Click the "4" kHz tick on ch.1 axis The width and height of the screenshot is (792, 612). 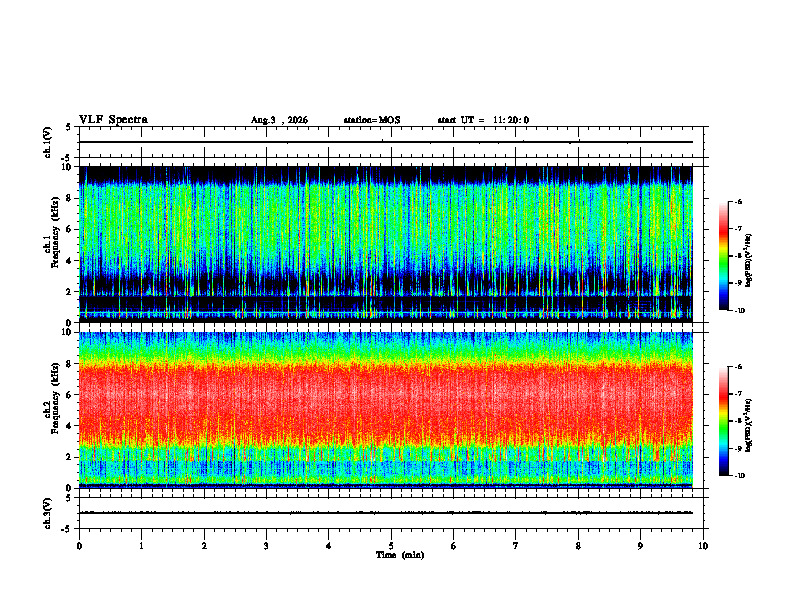pyautogui.click(x=70, y=261)
